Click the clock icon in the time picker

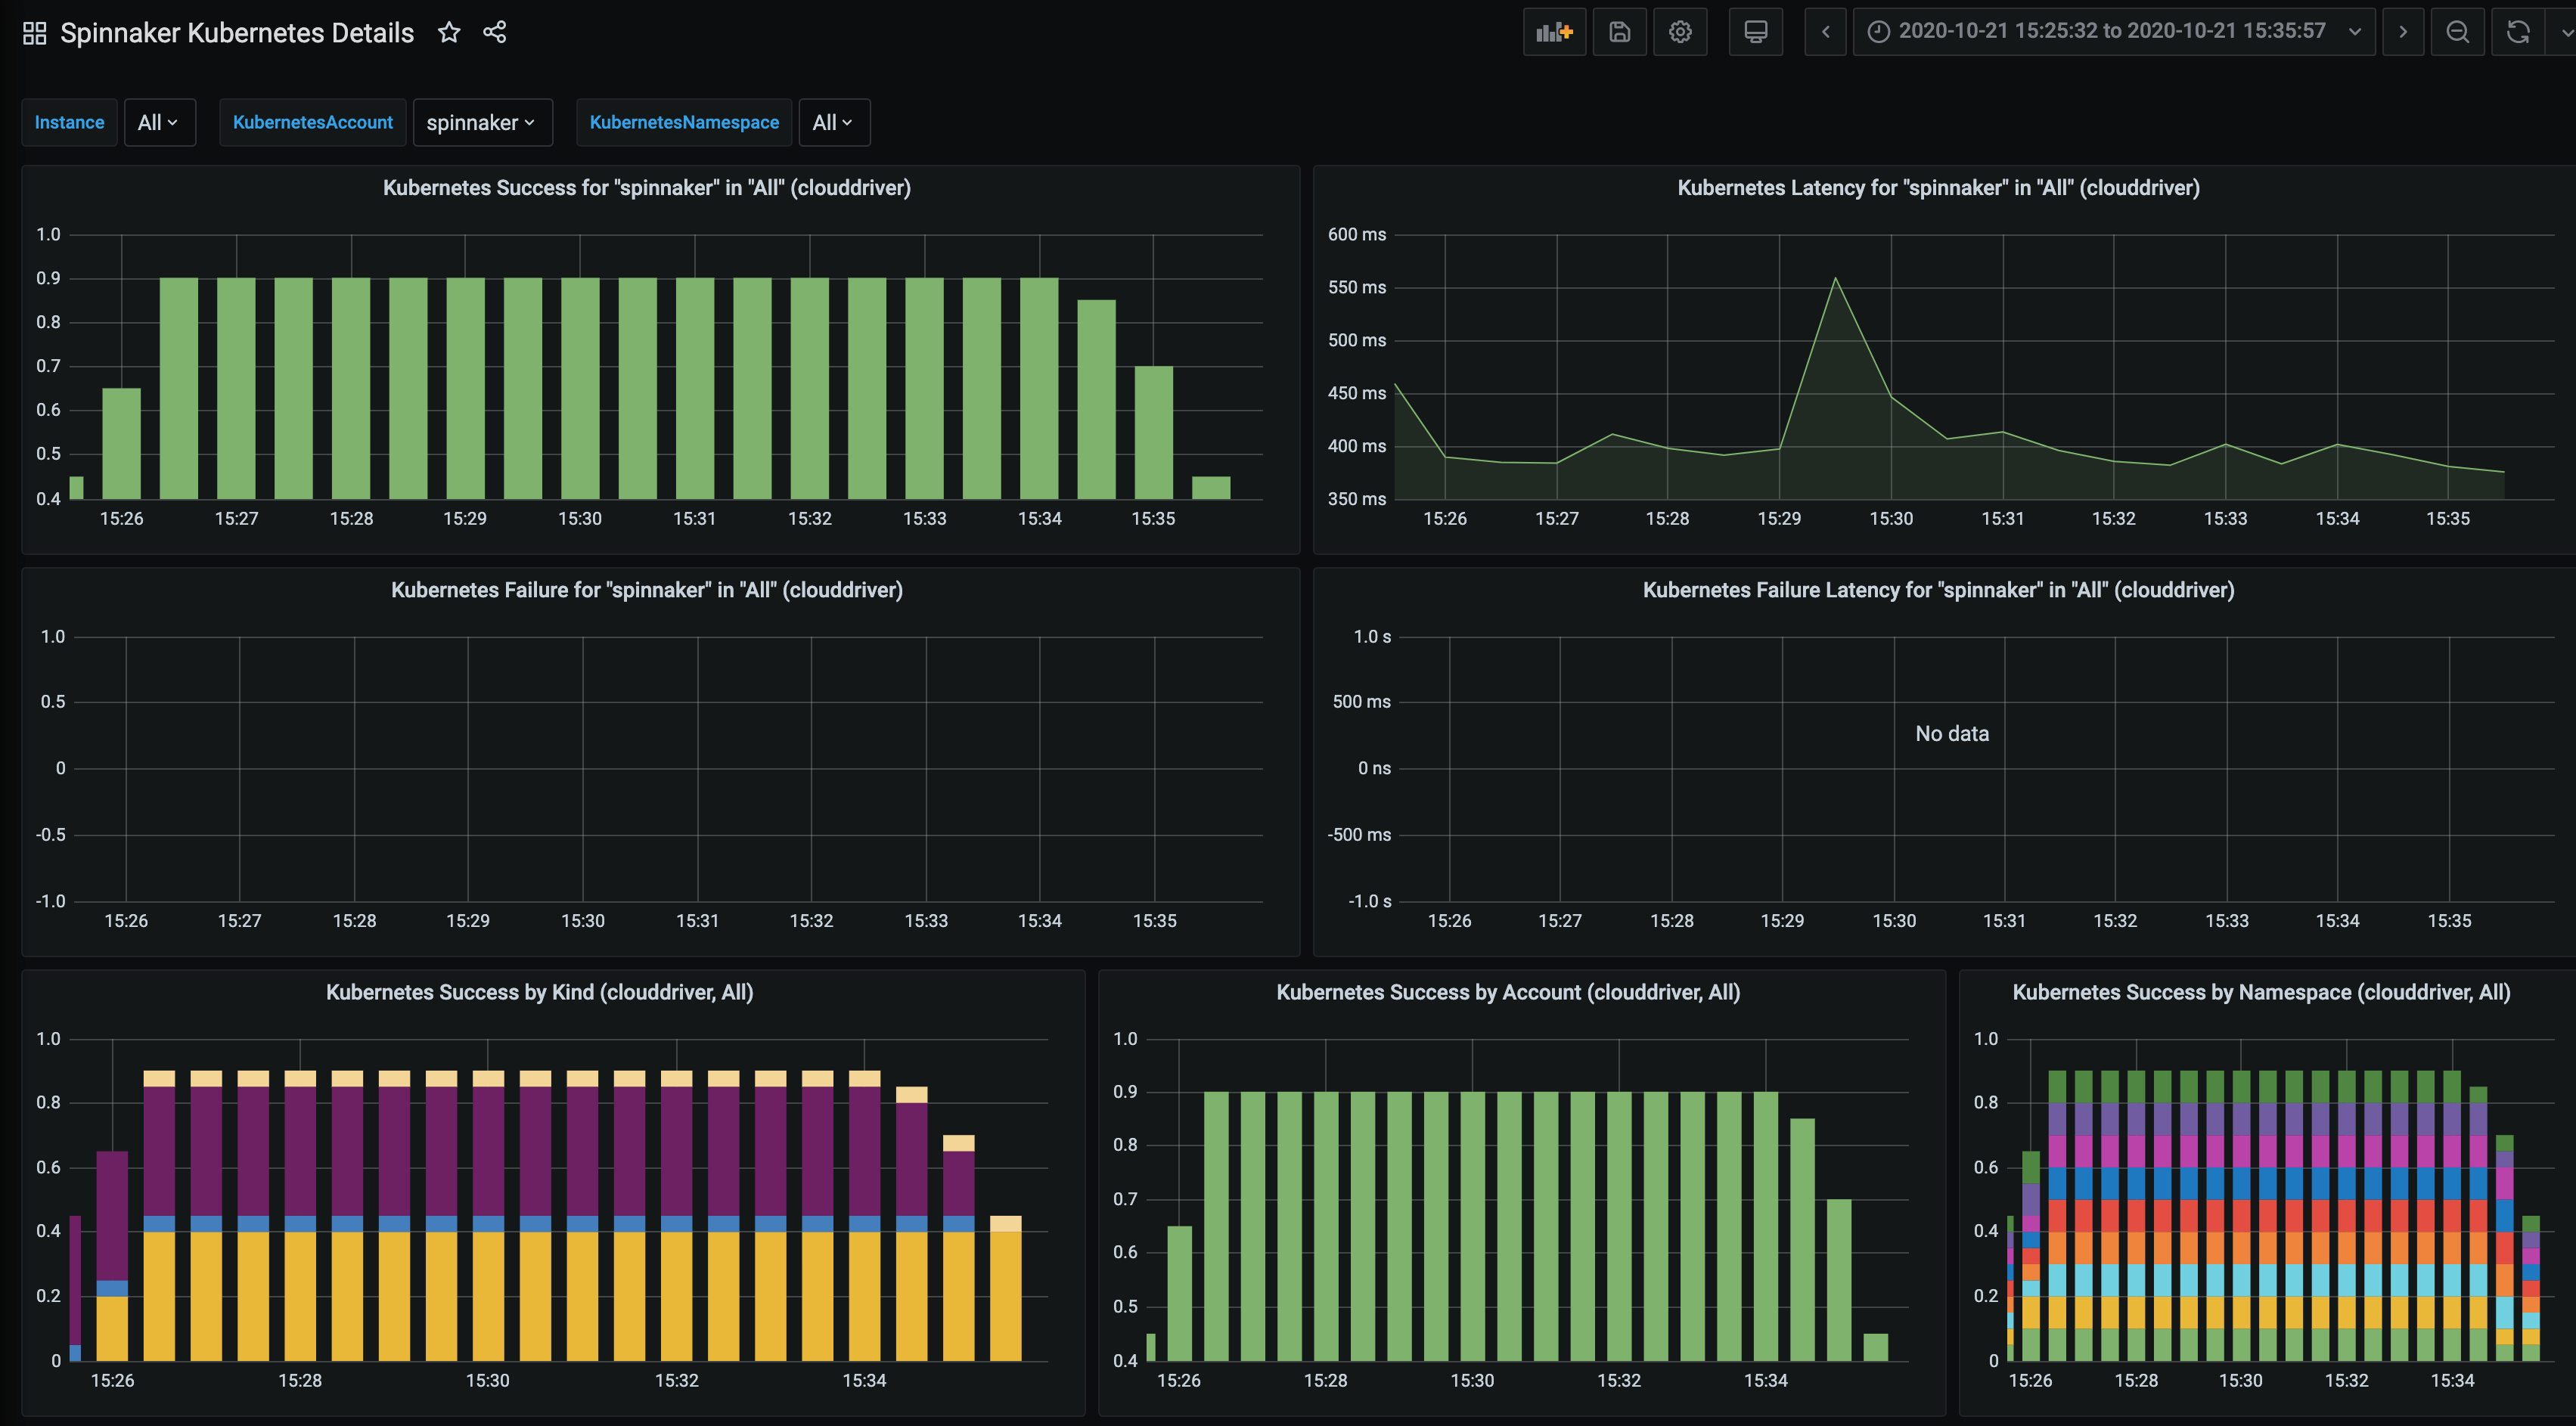click(1881, 31)
